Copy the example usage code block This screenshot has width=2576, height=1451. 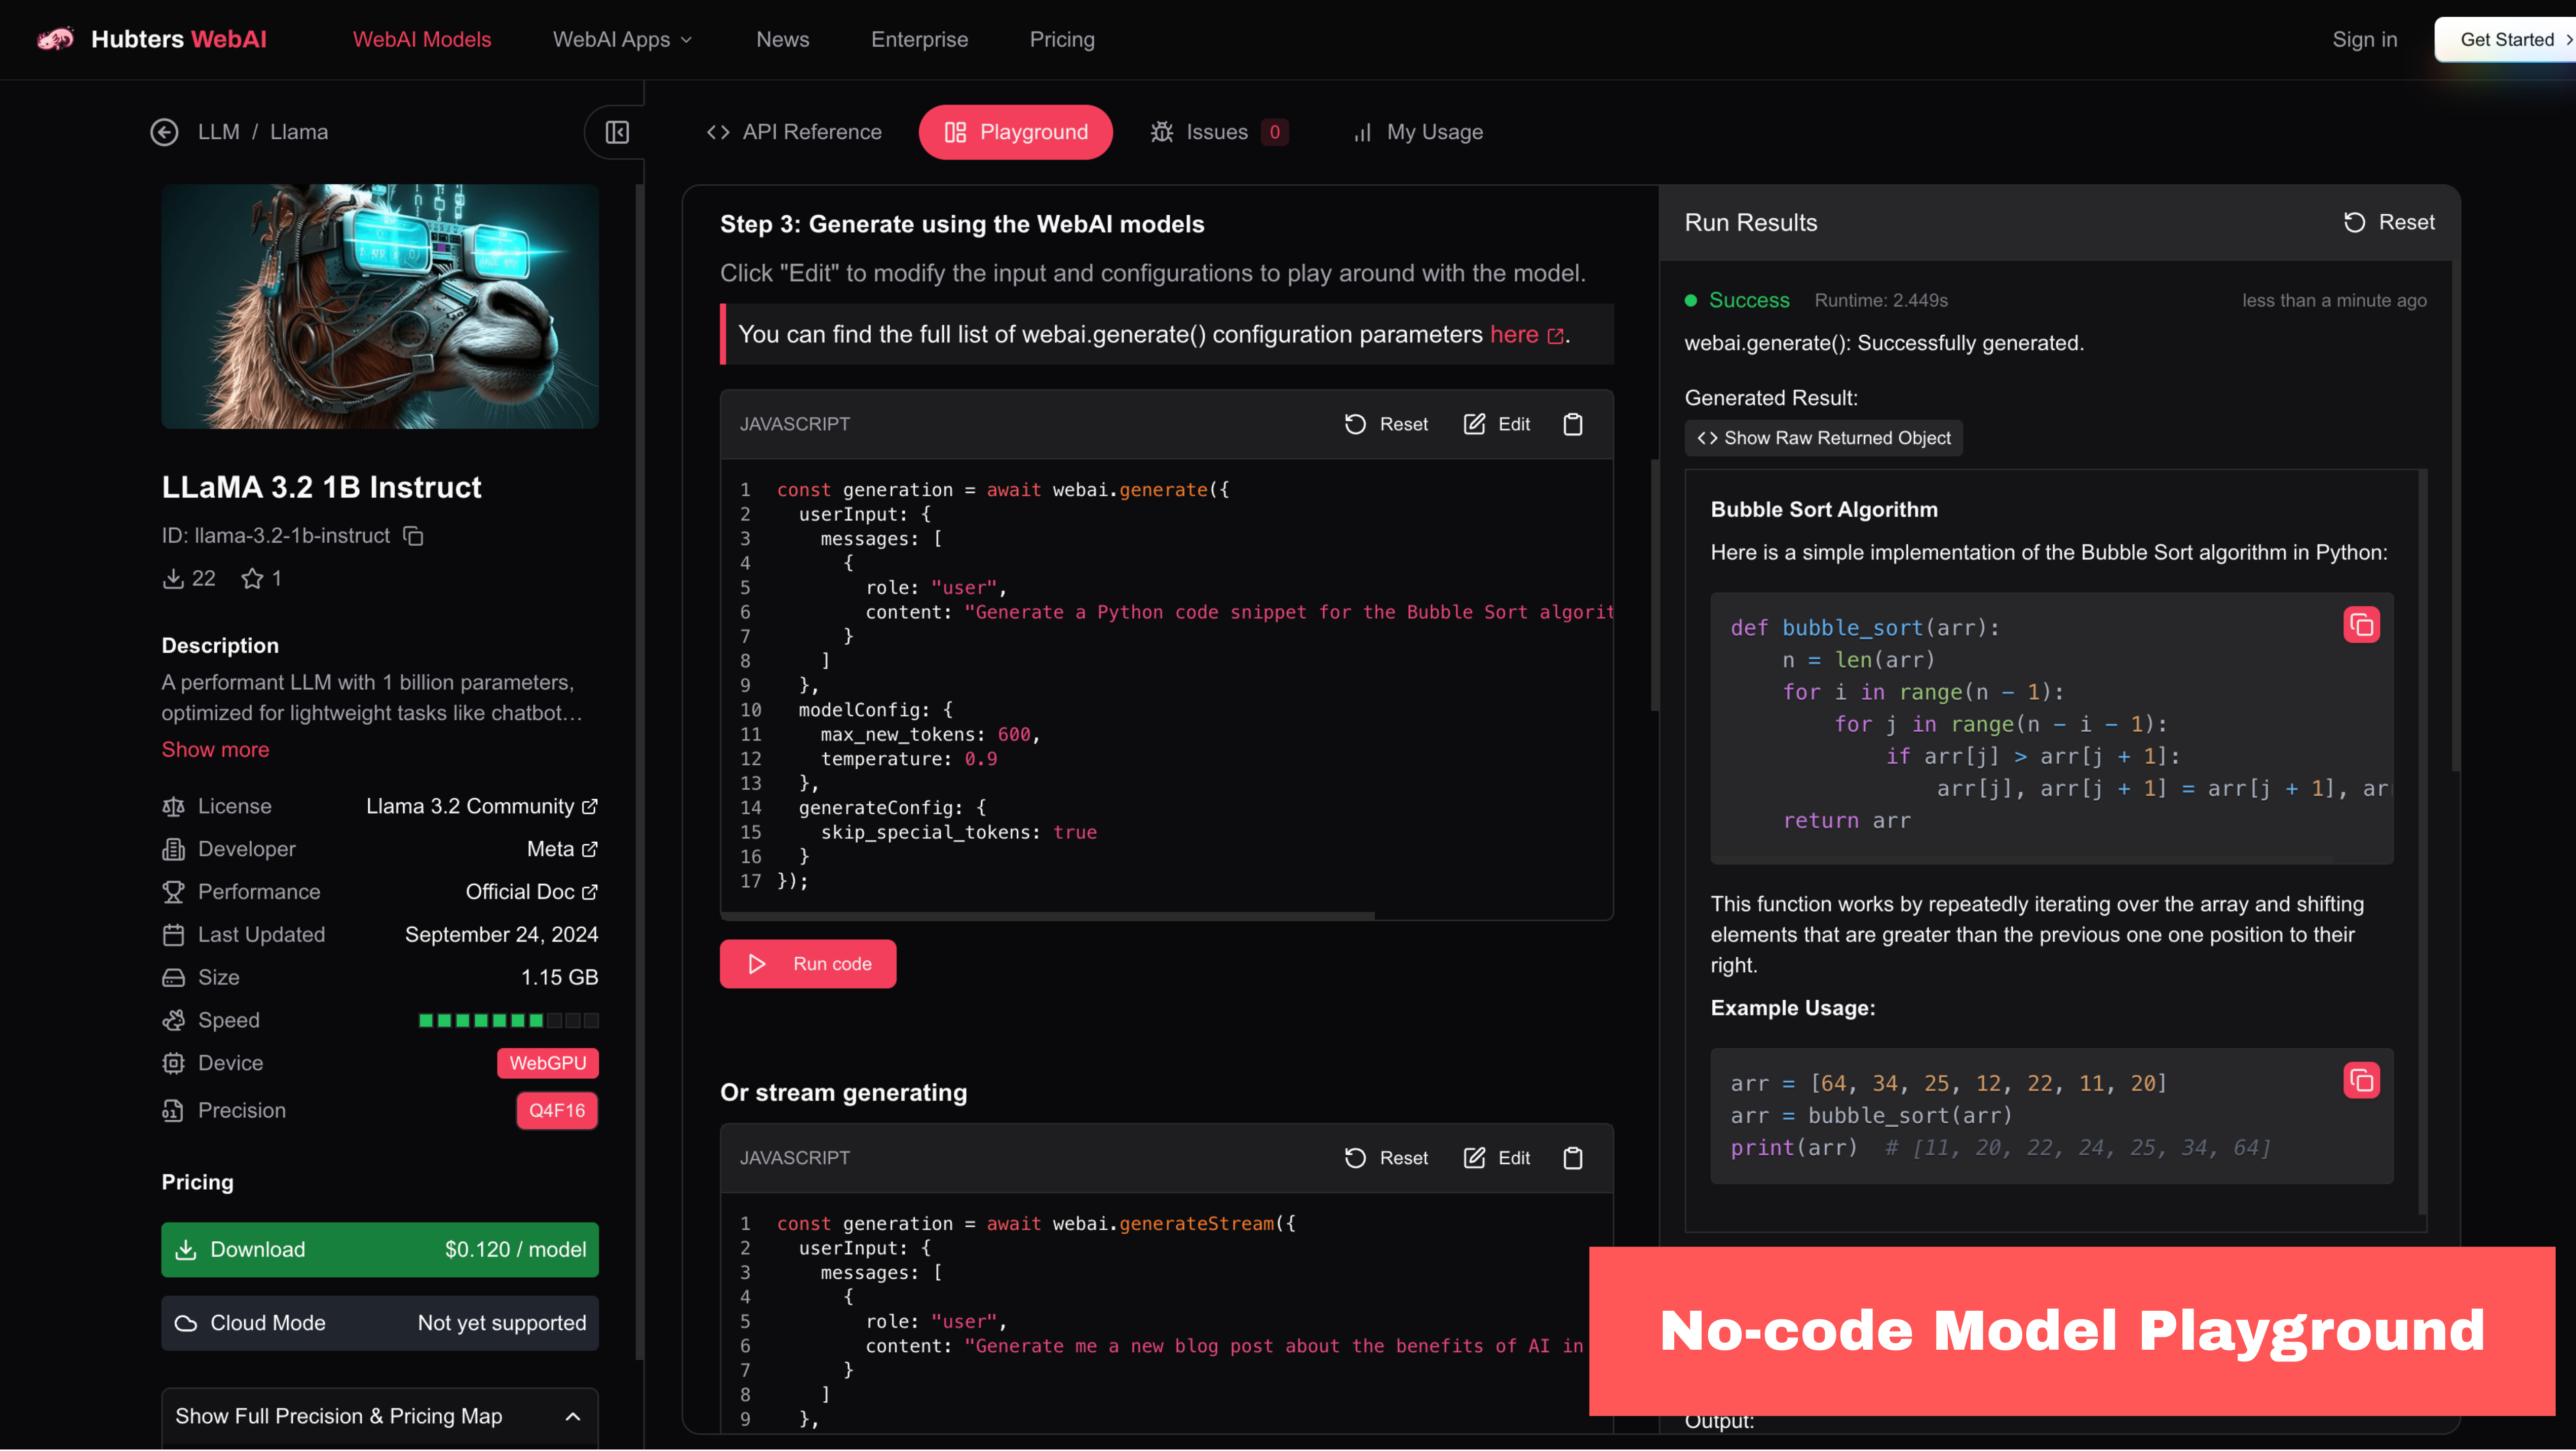click(2361, 1080)
